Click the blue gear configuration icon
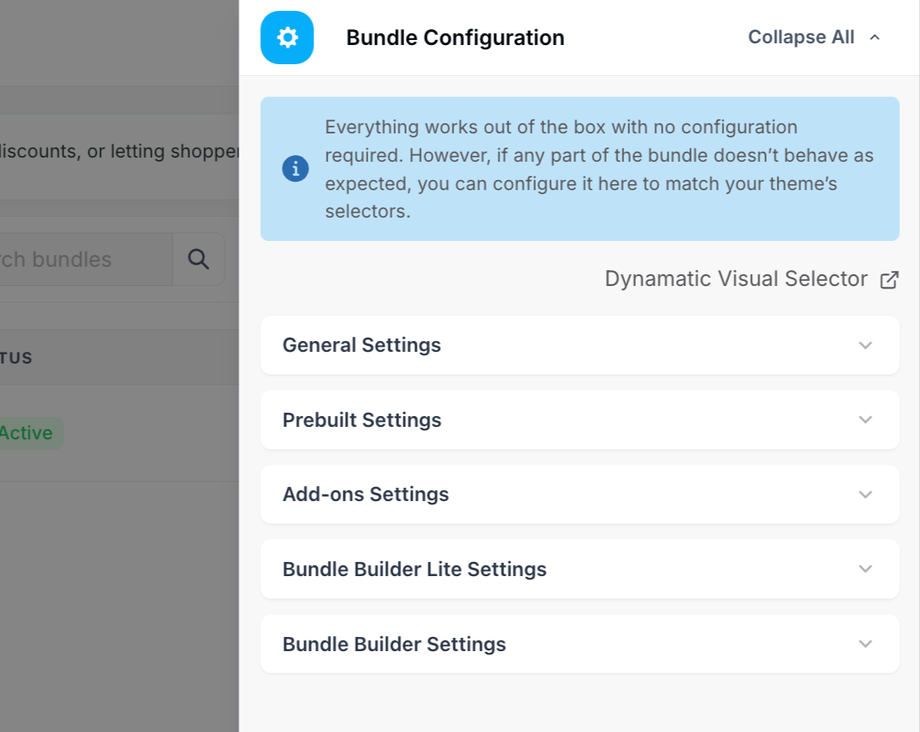The width and height of the screenshot is (920, 732). 287,38
